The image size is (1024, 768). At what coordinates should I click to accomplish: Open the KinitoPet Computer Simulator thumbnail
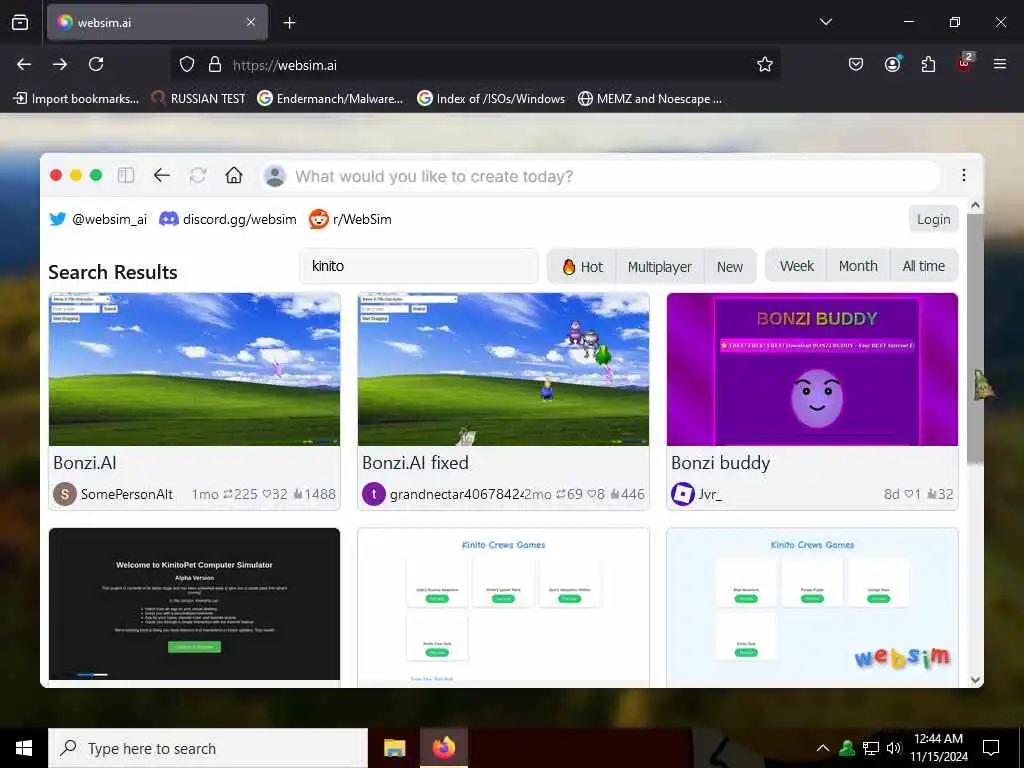[x=195, y=604]
